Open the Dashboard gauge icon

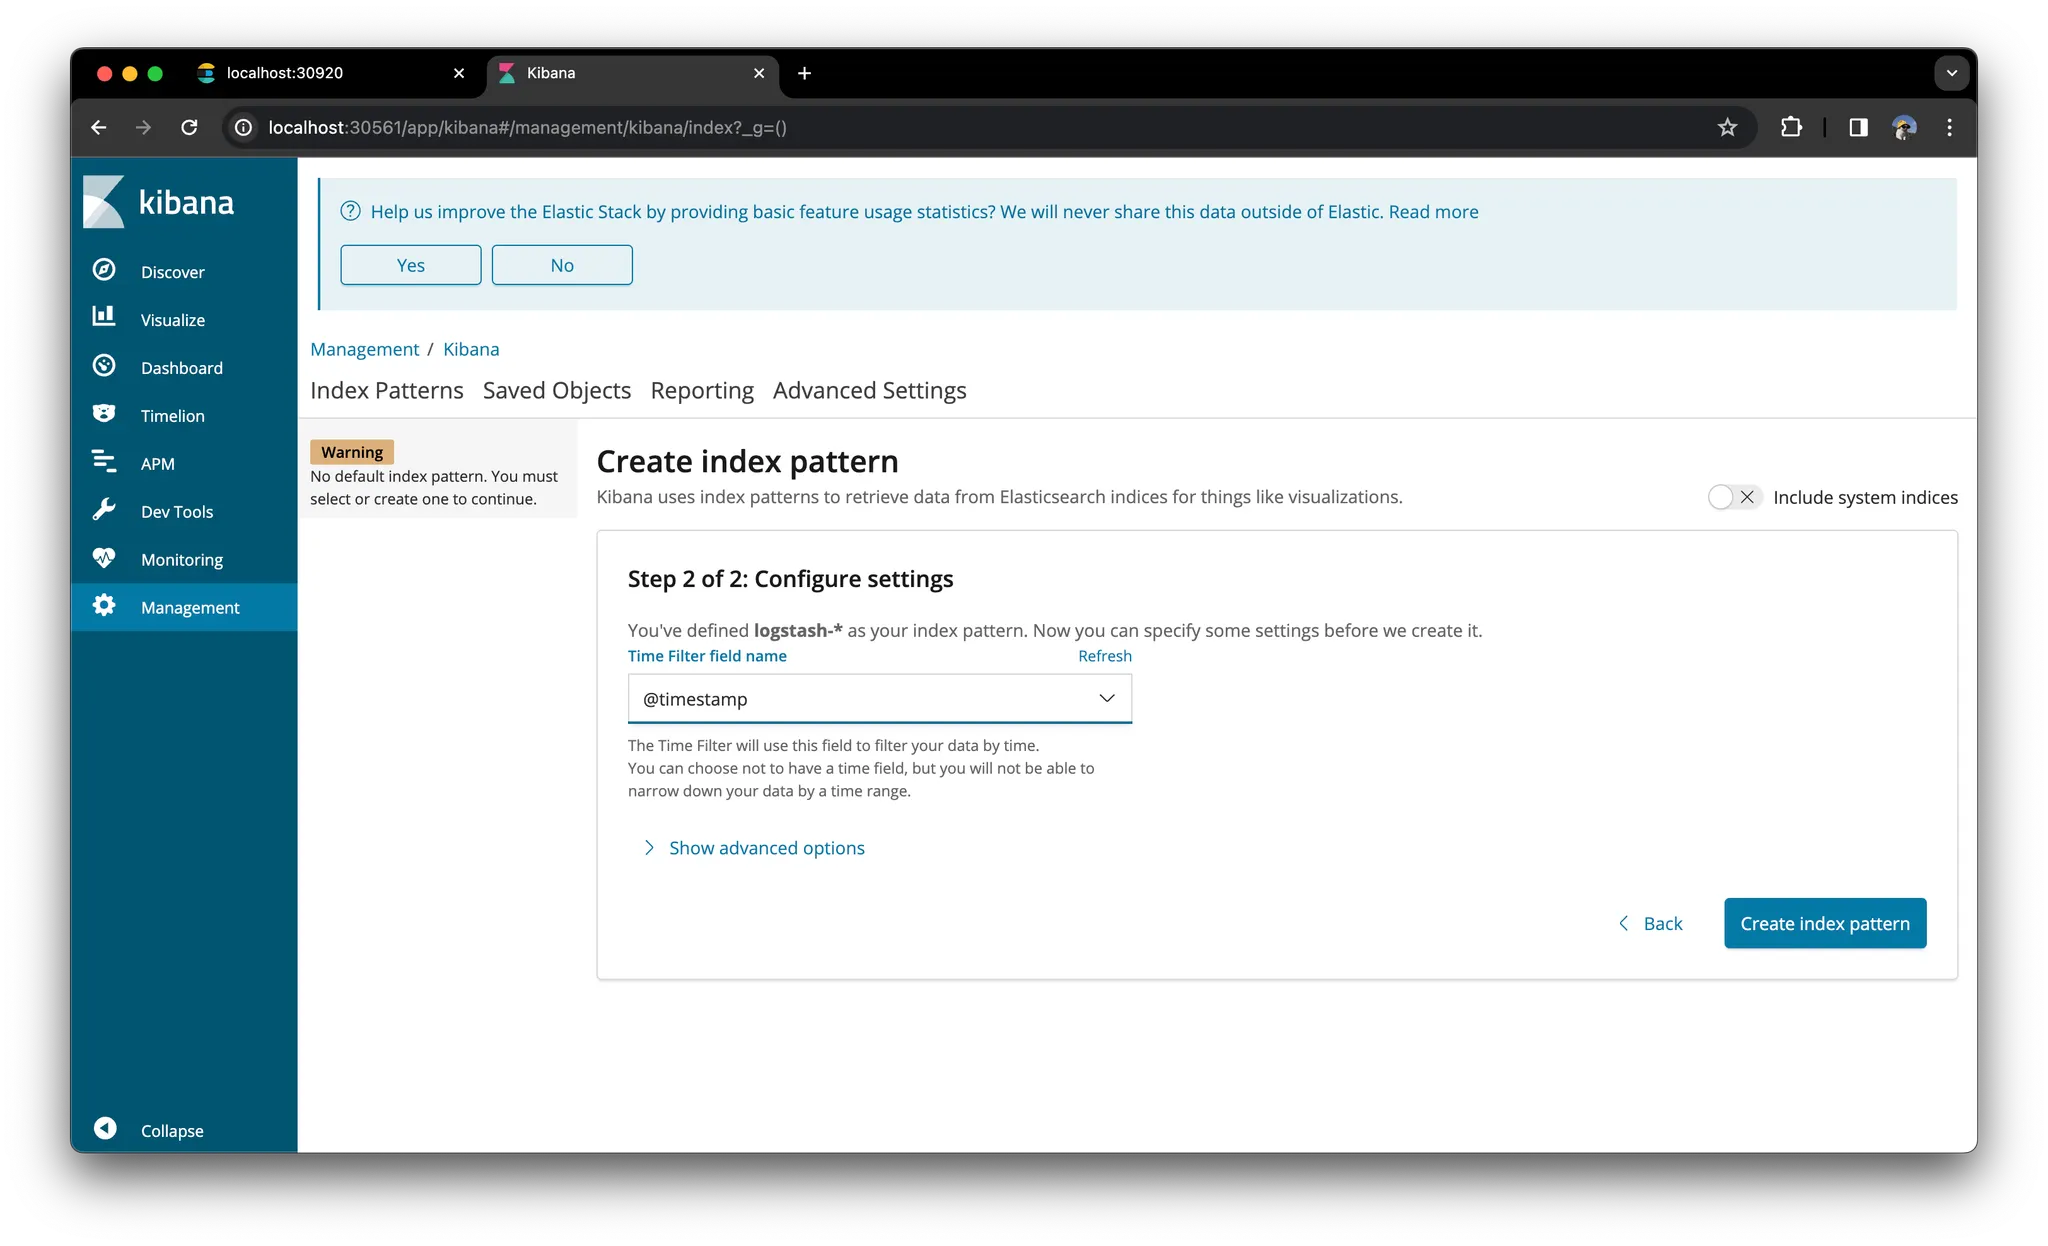coord(104,366)
